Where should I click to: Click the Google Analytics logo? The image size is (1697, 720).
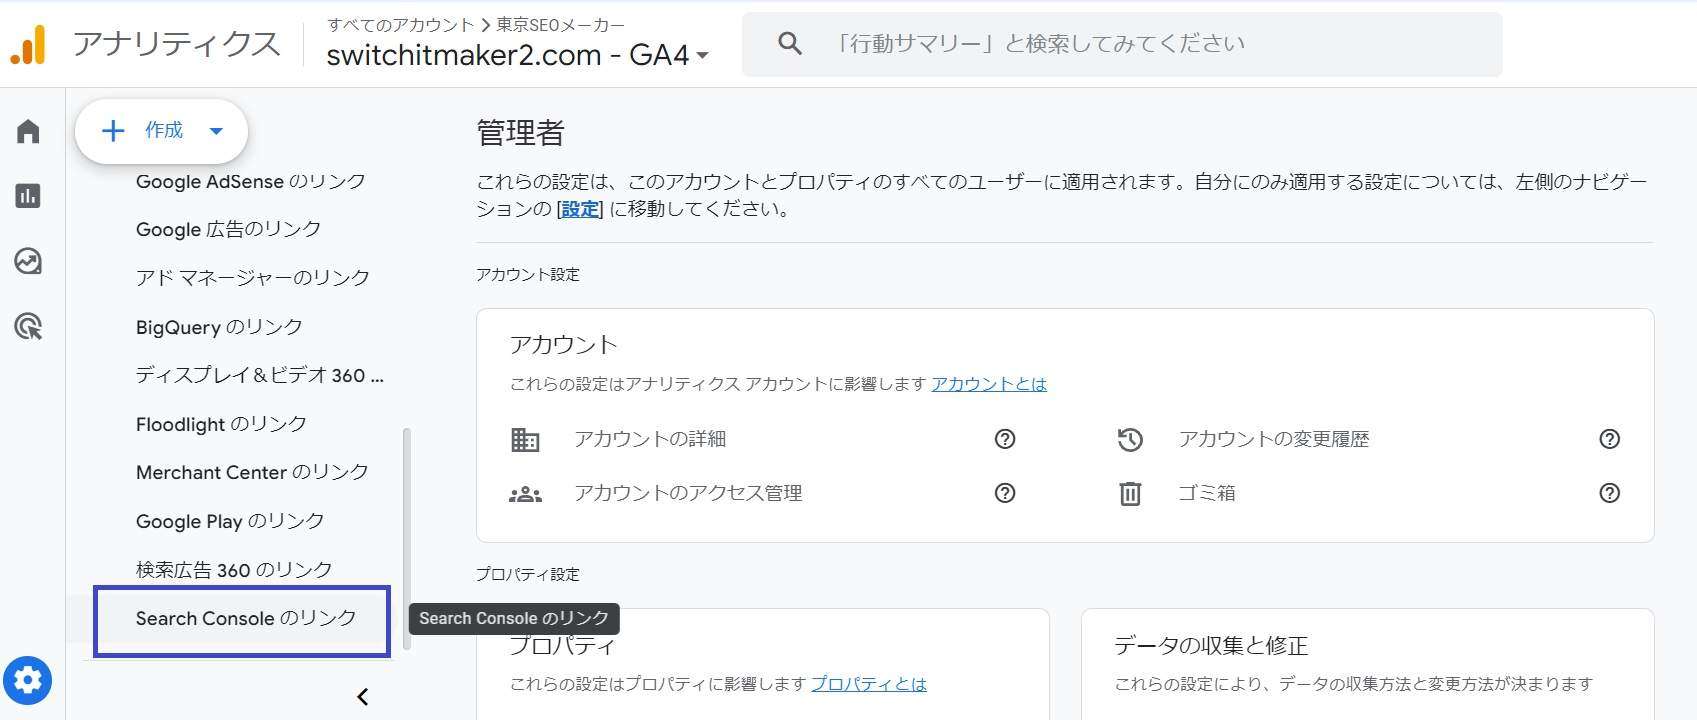click(28, 44)
